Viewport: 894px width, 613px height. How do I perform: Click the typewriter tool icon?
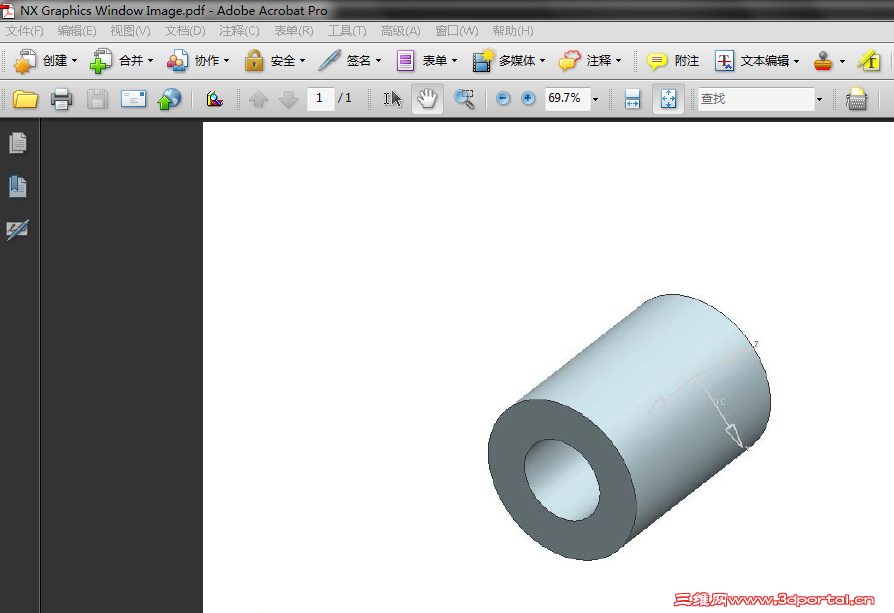(856, 99)
